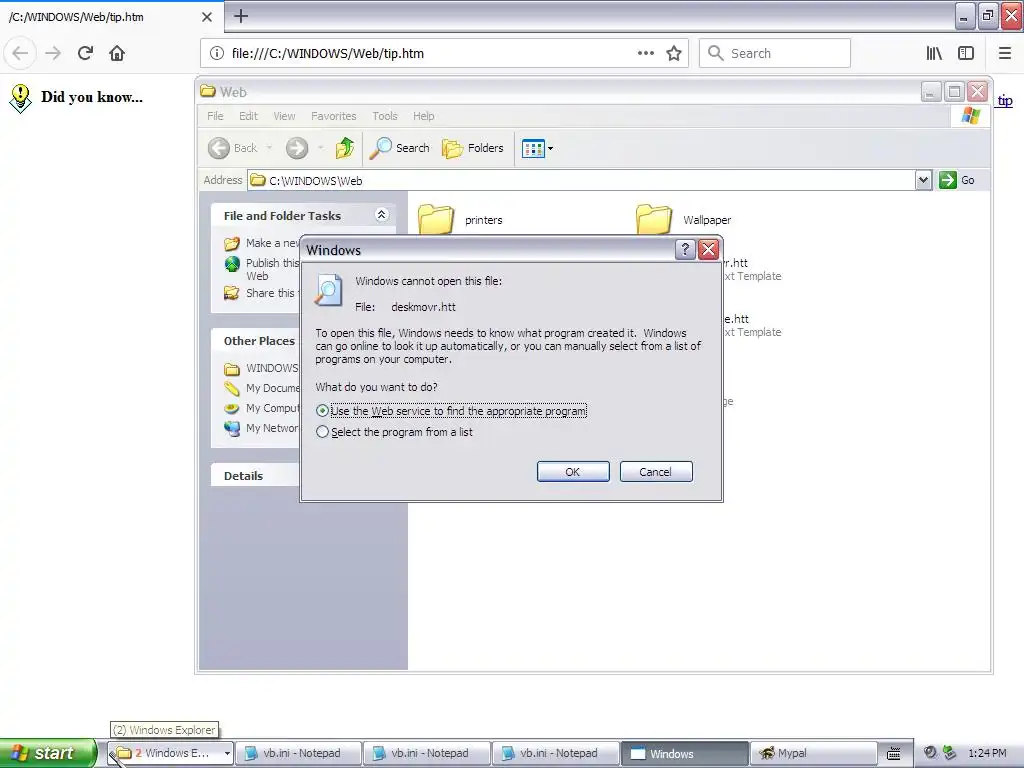Open on-screen keyboard tray icon
The image size is (1024, 768).
[x=893, y=754]
